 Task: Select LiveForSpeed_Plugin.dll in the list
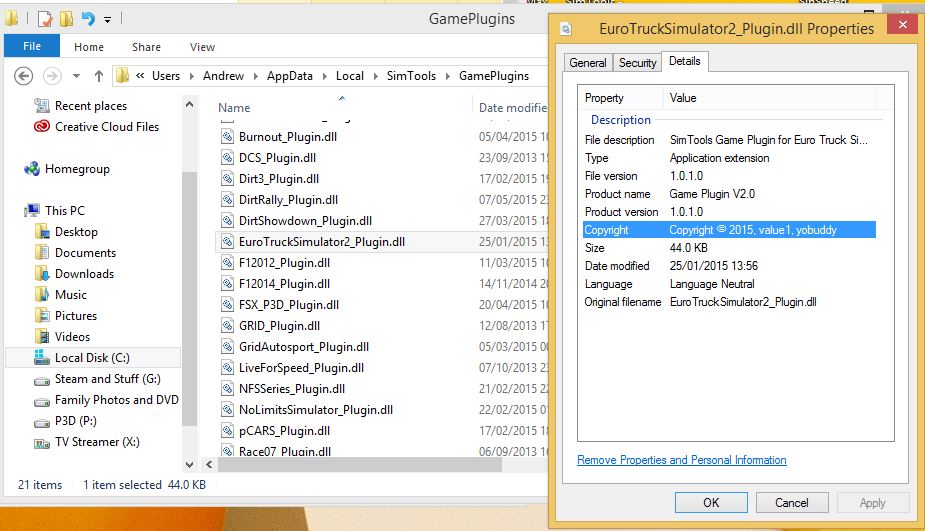click(301, 368)
